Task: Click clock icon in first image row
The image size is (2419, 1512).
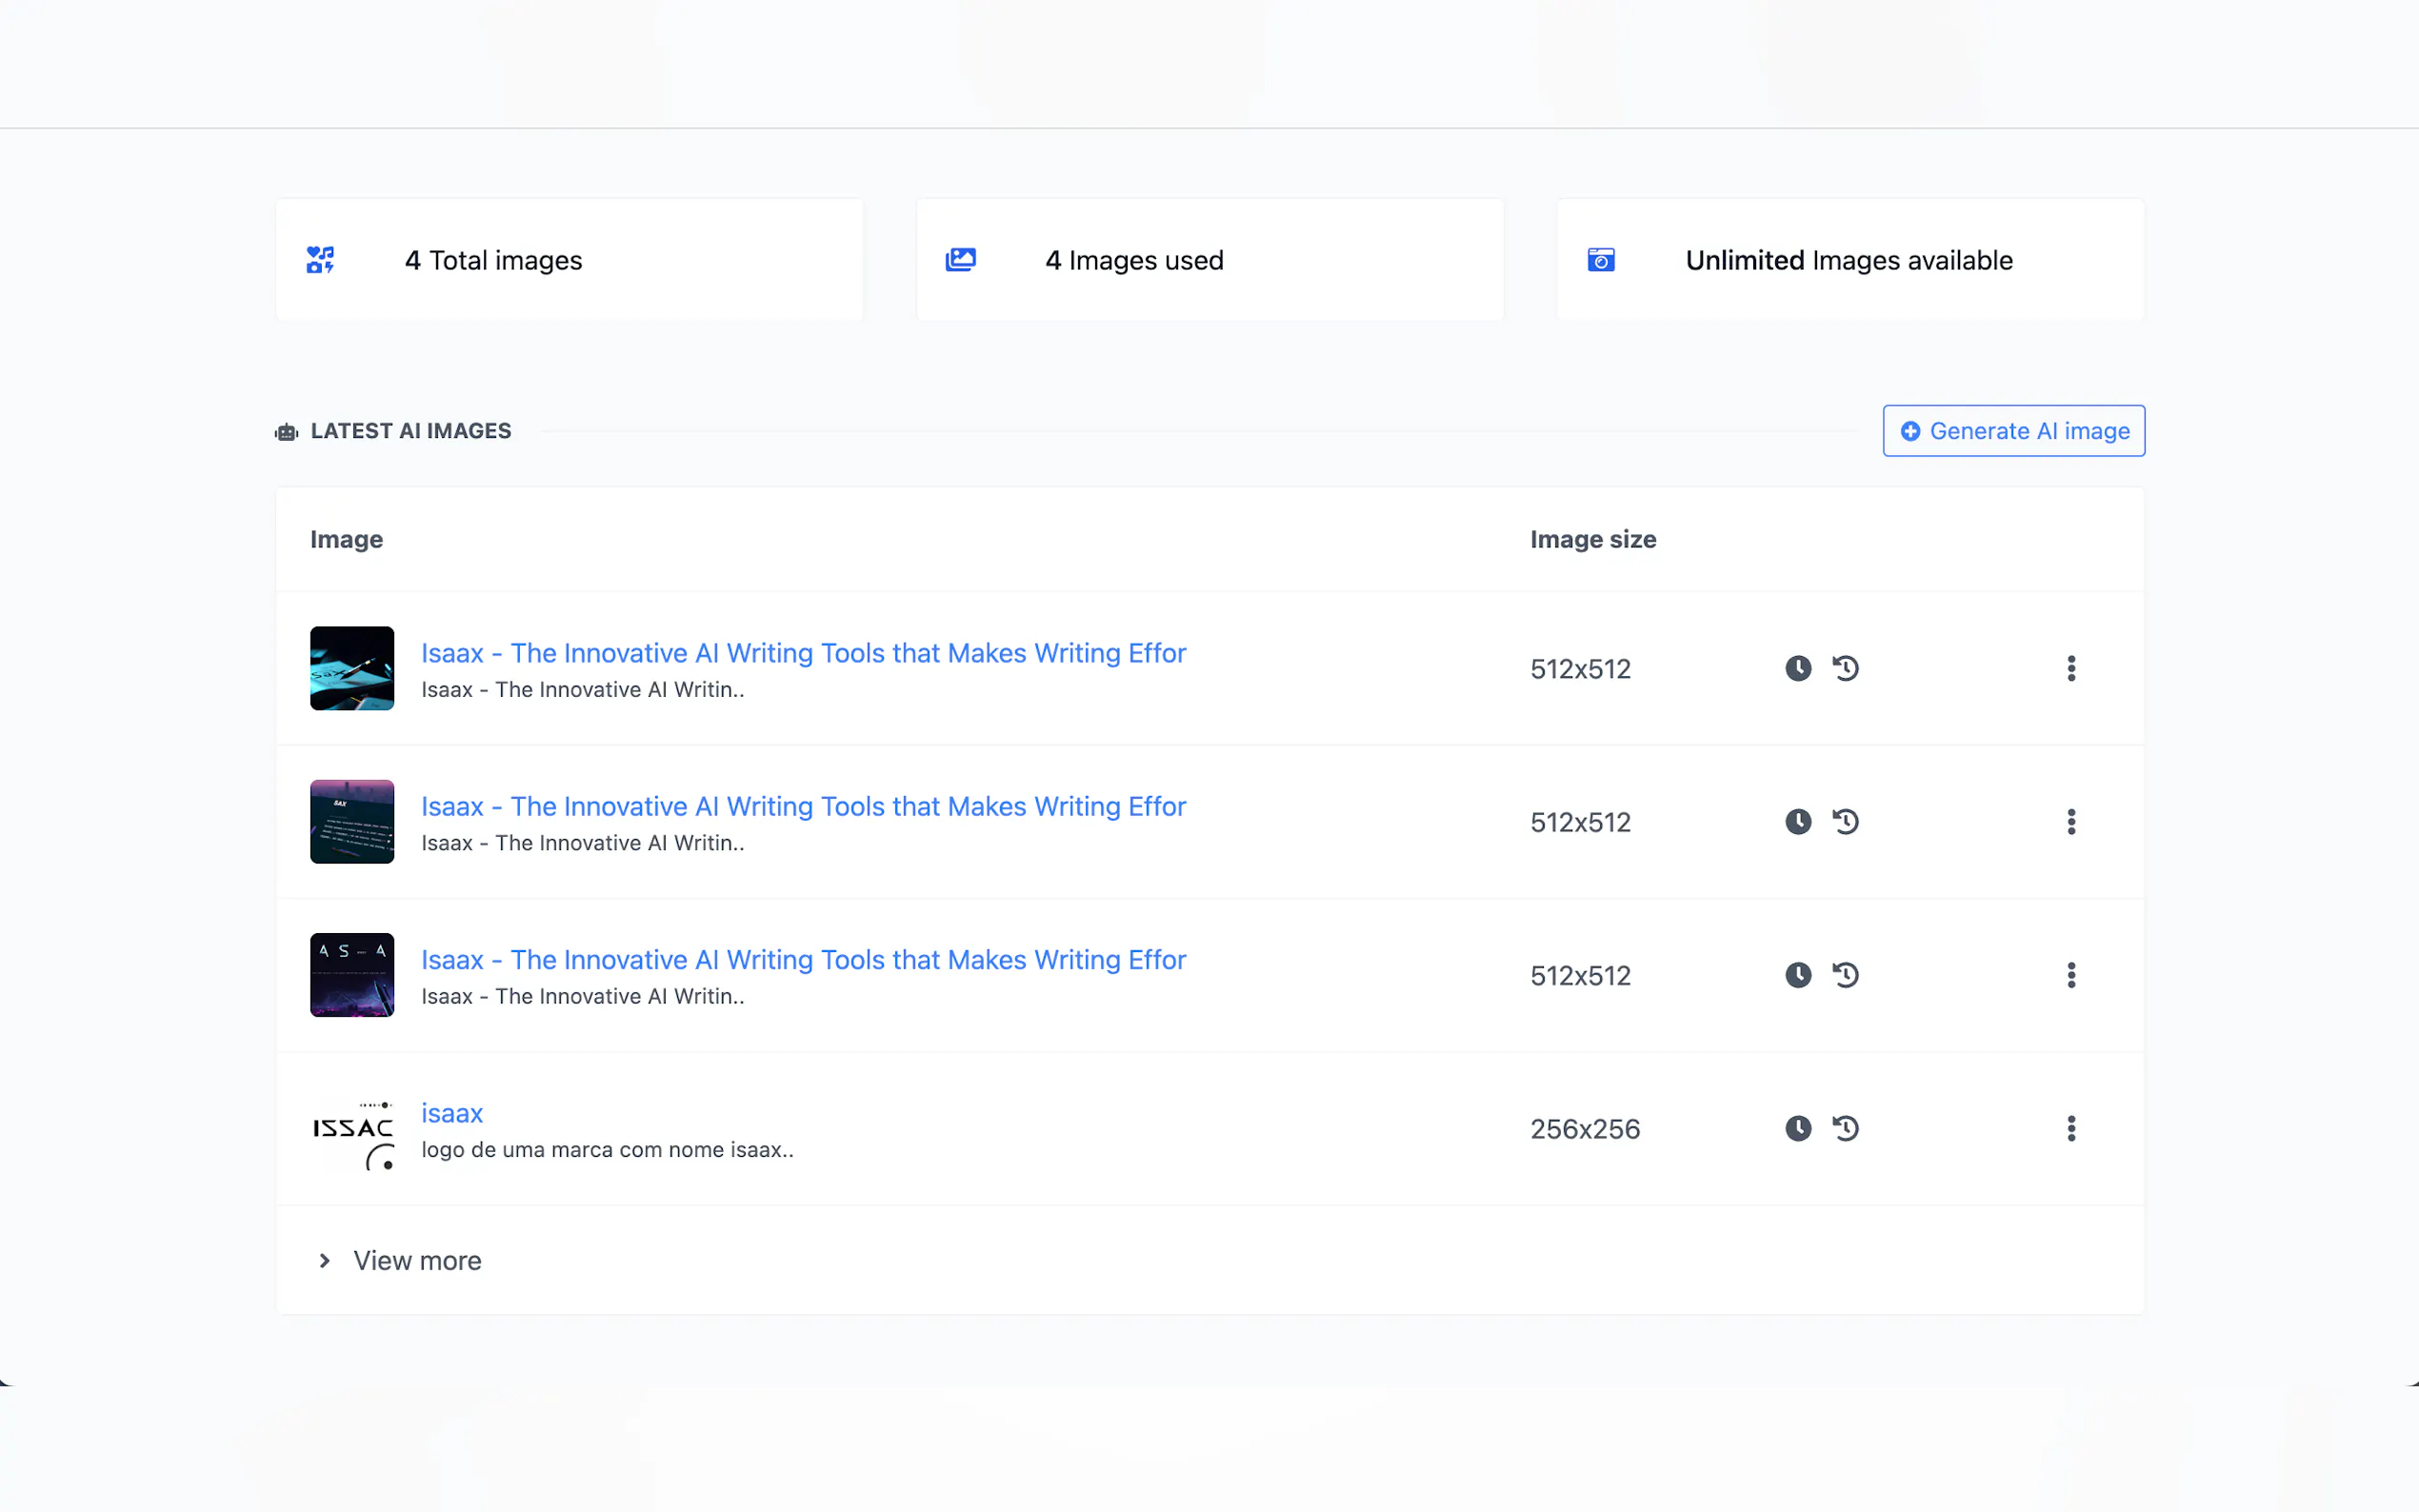Action: pos(1797,668)
